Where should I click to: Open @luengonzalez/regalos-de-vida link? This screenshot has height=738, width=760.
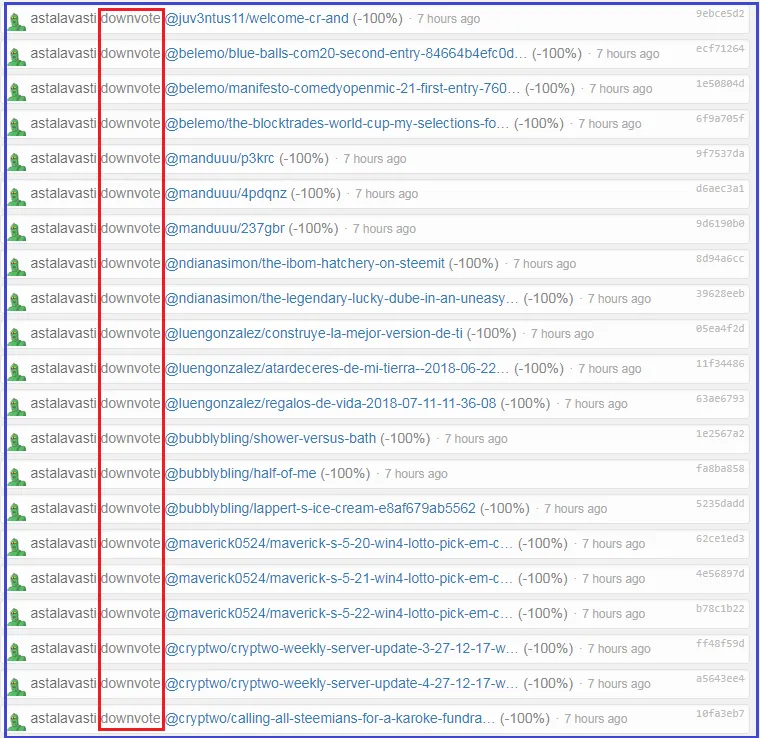click(331, 403)
